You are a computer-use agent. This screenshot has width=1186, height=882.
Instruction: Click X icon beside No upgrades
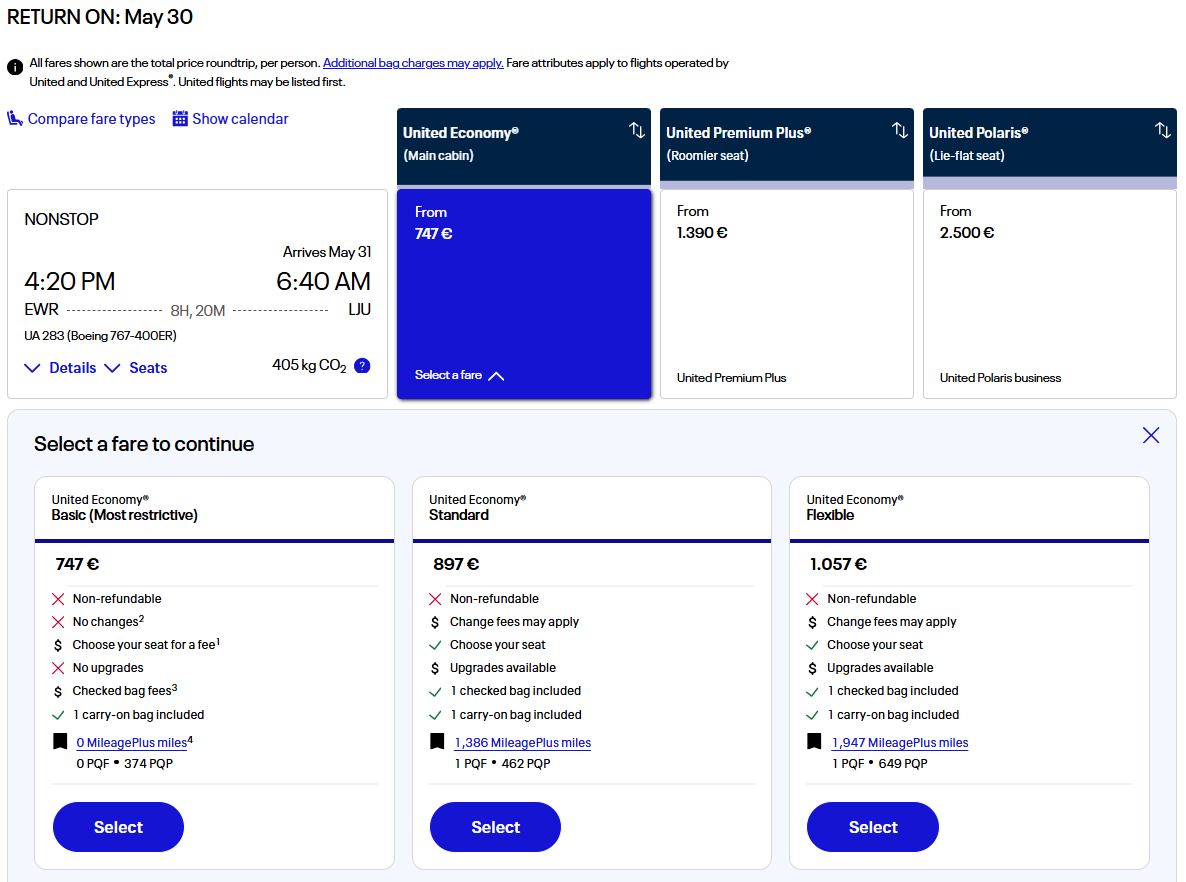[x=57, y=668]
